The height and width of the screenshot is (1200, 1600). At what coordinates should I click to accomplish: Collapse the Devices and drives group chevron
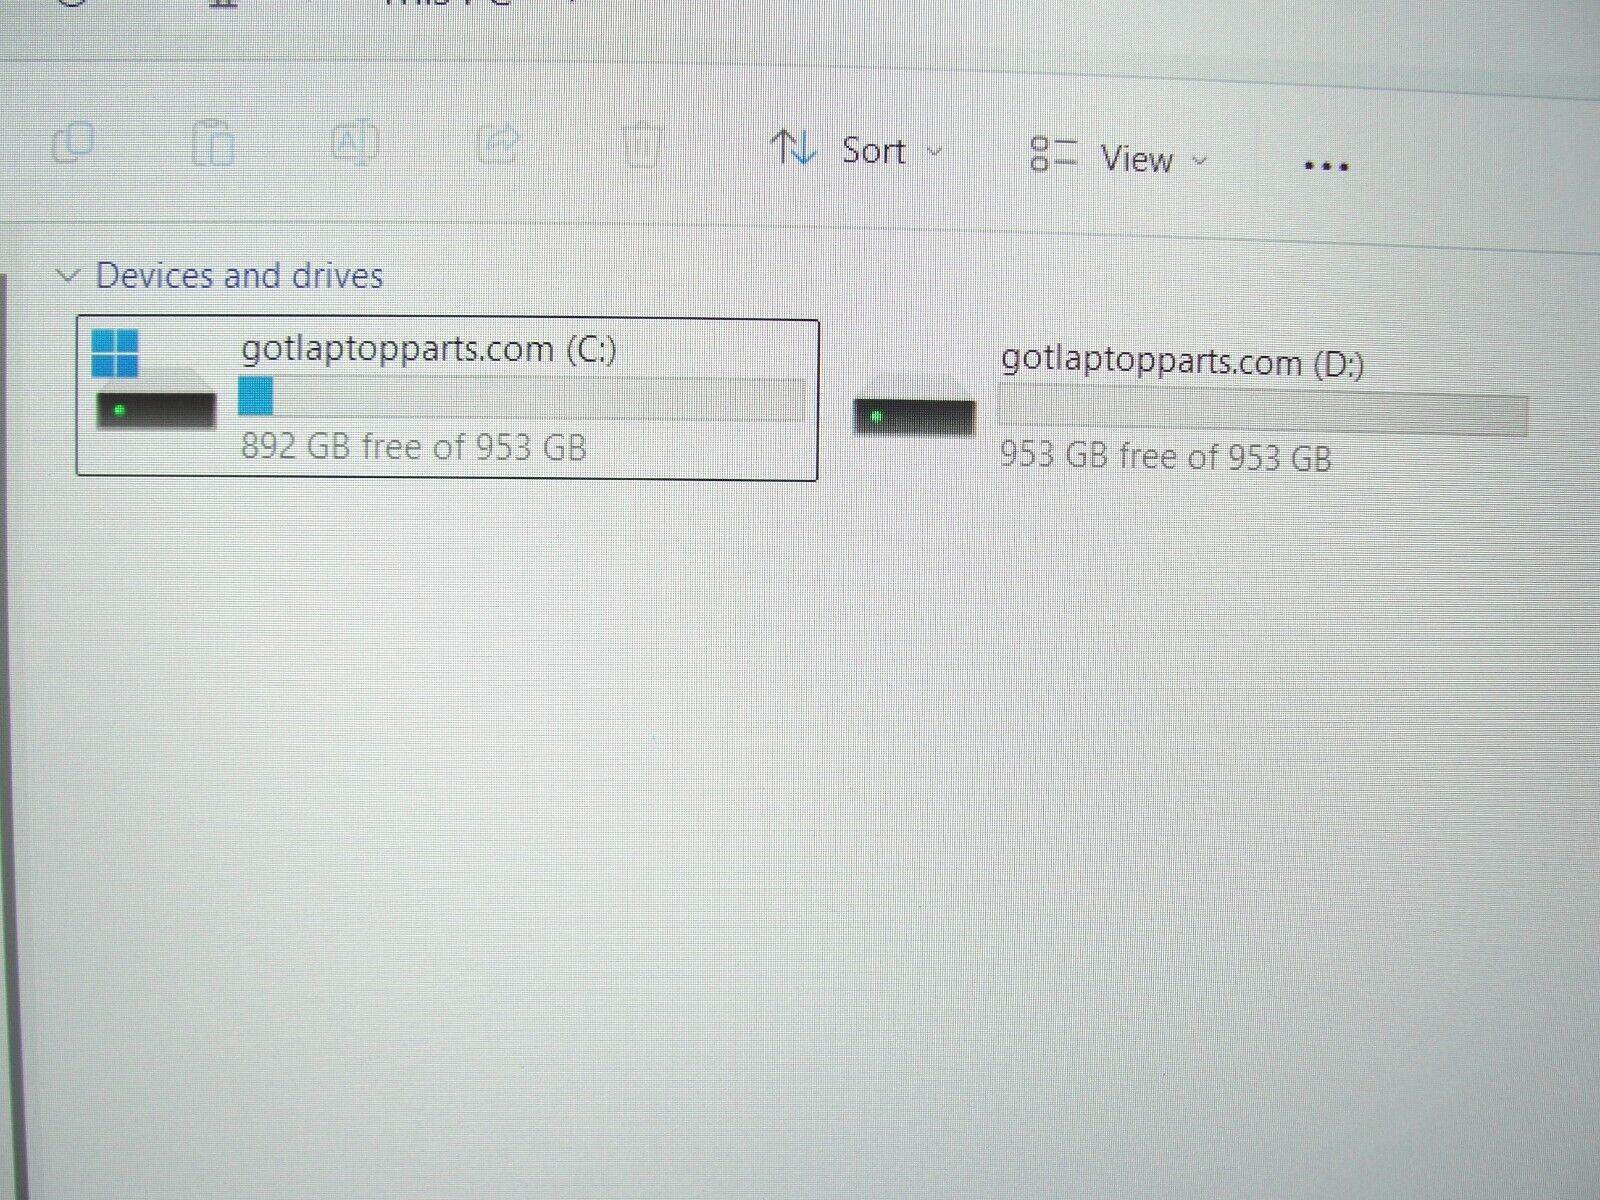tap(68, 275)
